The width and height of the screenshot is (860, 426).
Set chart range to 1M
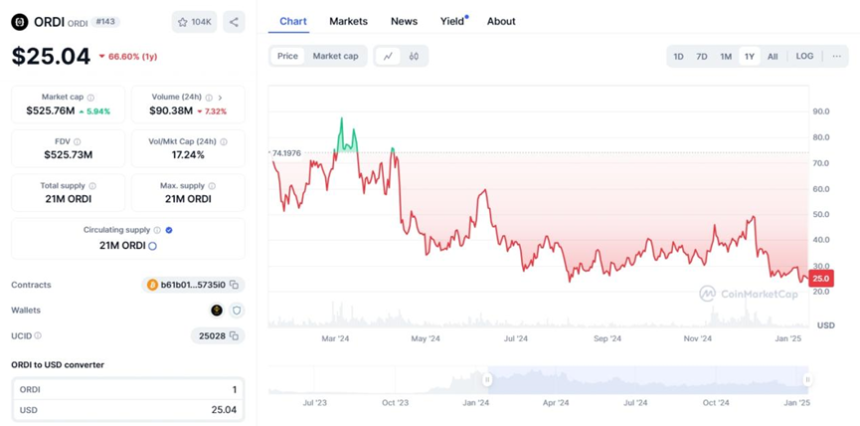click(x=726, y=56)
